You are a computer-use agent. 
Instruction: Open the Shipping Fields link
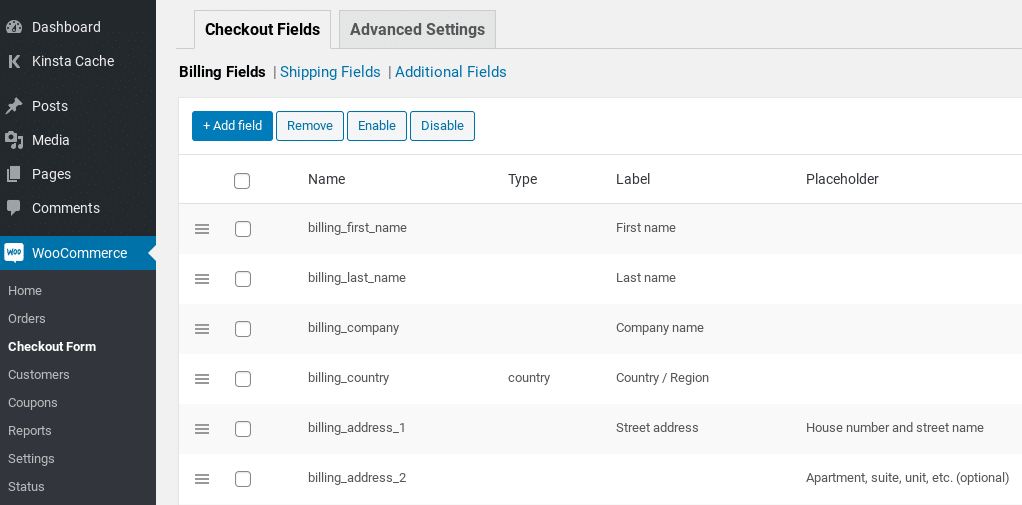330,72
